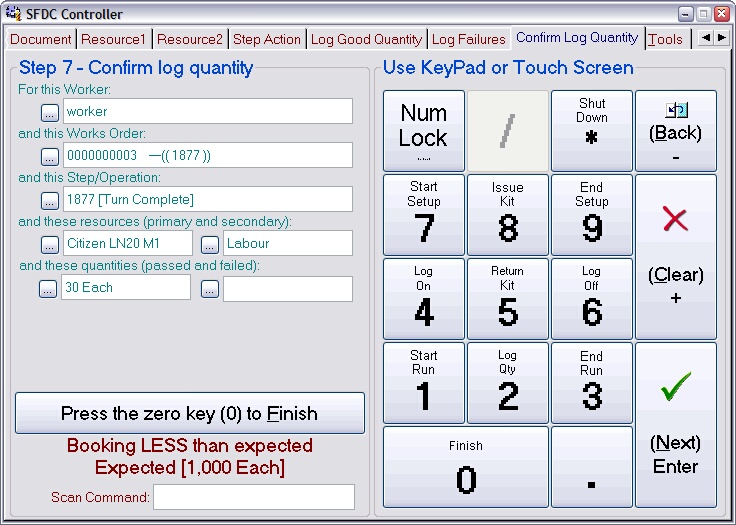
Task: Click 'Use KeyPad or Touch Screen' heading
Action: point(508,68)
